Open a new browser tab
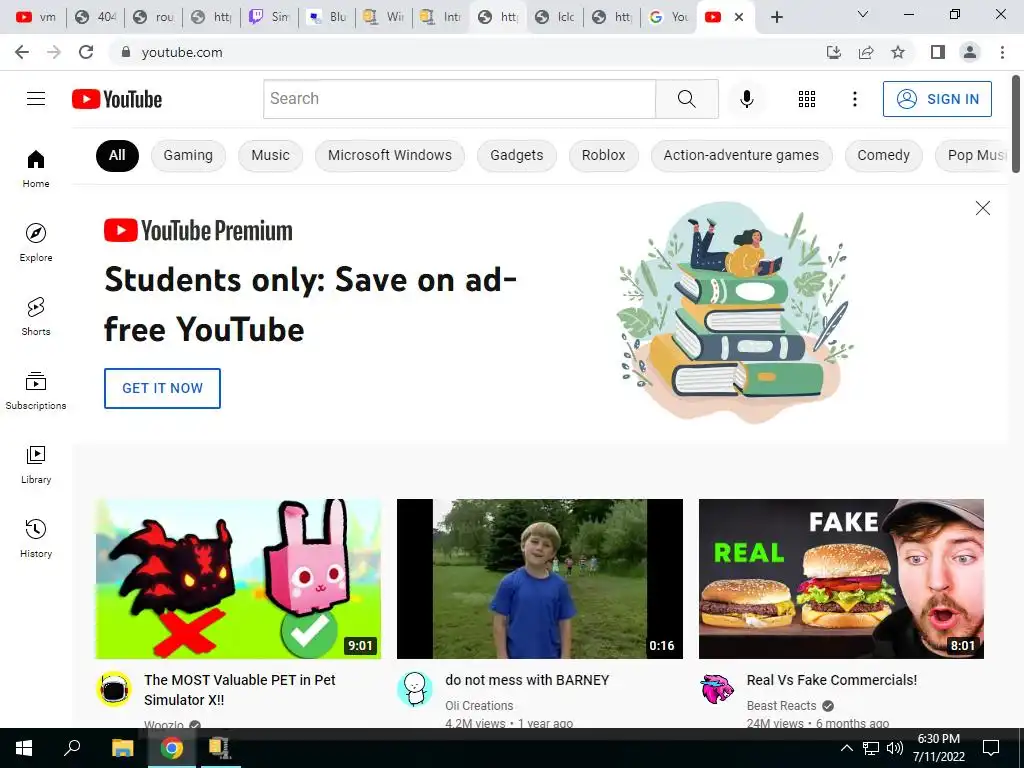 tap(776, 17)
